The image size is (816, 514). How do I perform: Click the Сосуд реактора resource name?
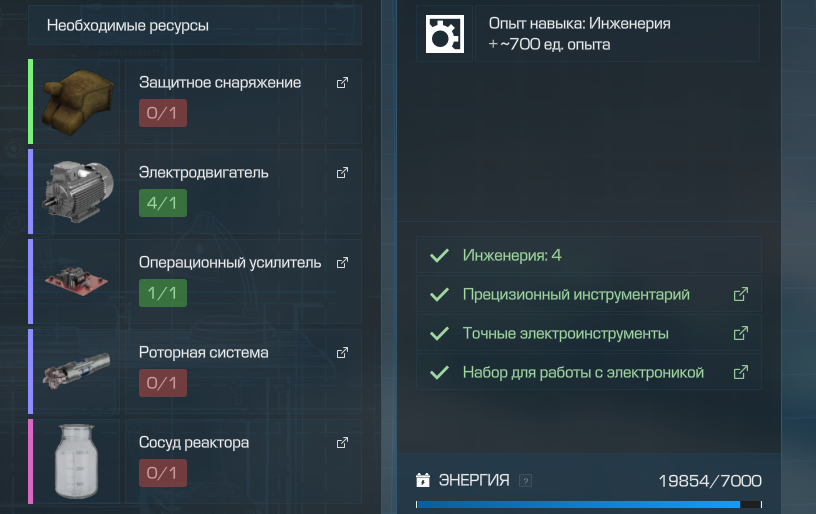click(194, 443)
